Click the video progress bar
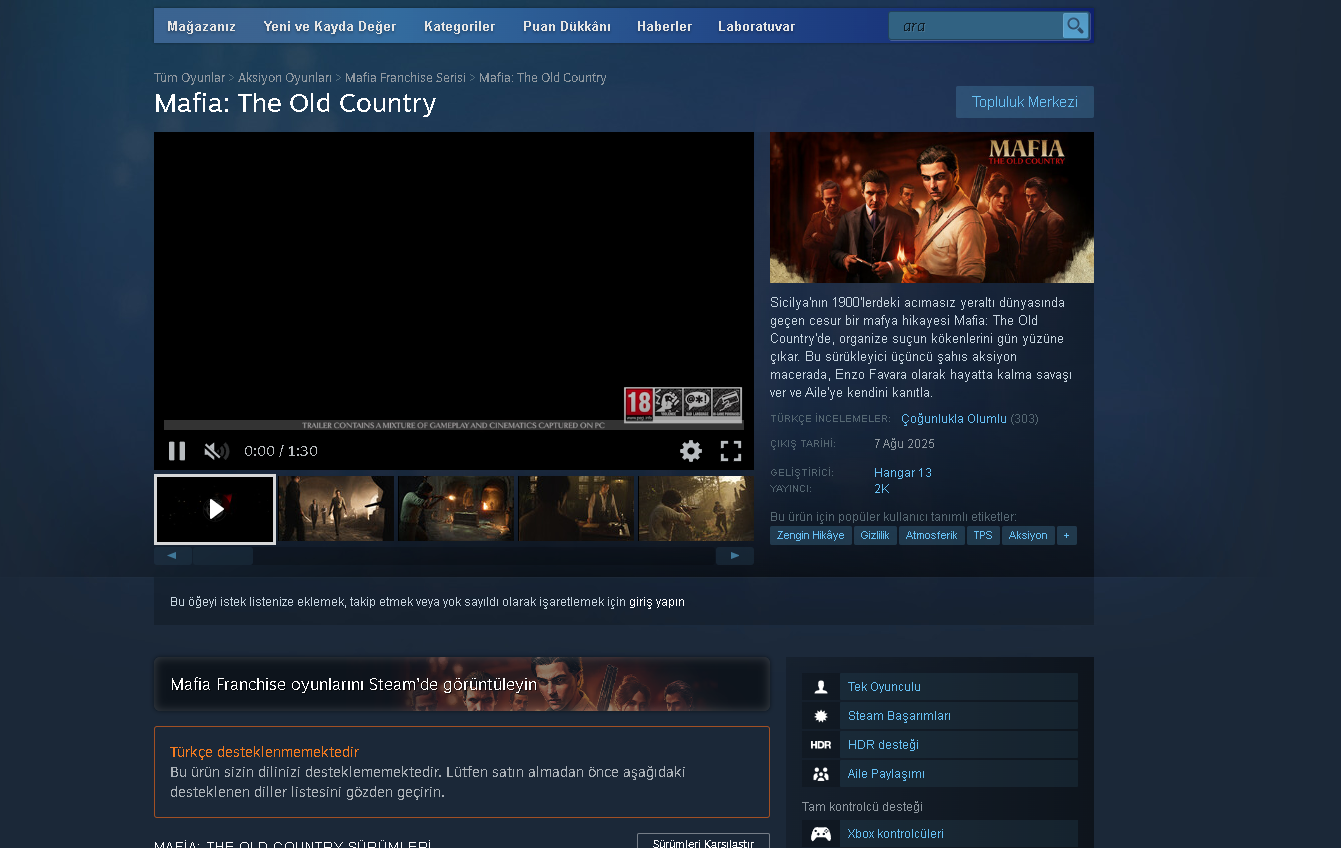The width and height of the screenshot is (1341, 848). coord(454,426)
